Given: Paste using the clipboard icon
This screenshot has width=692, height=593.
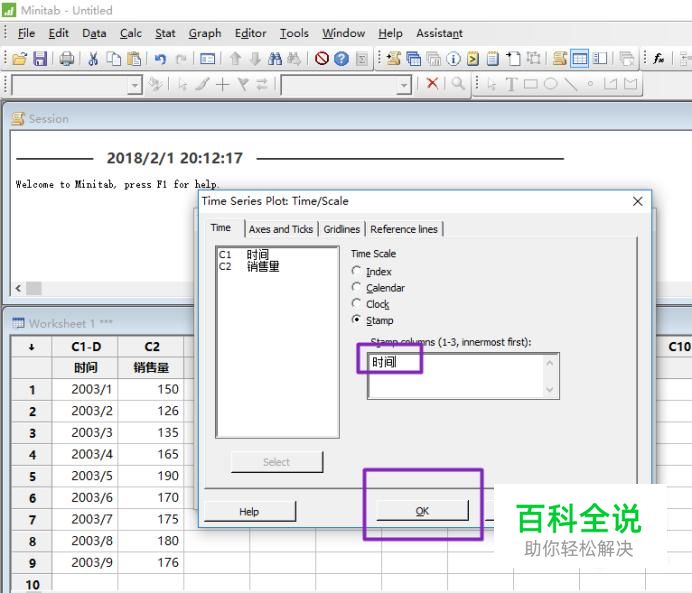Looking at the screenshot, I should coord(134,59).
